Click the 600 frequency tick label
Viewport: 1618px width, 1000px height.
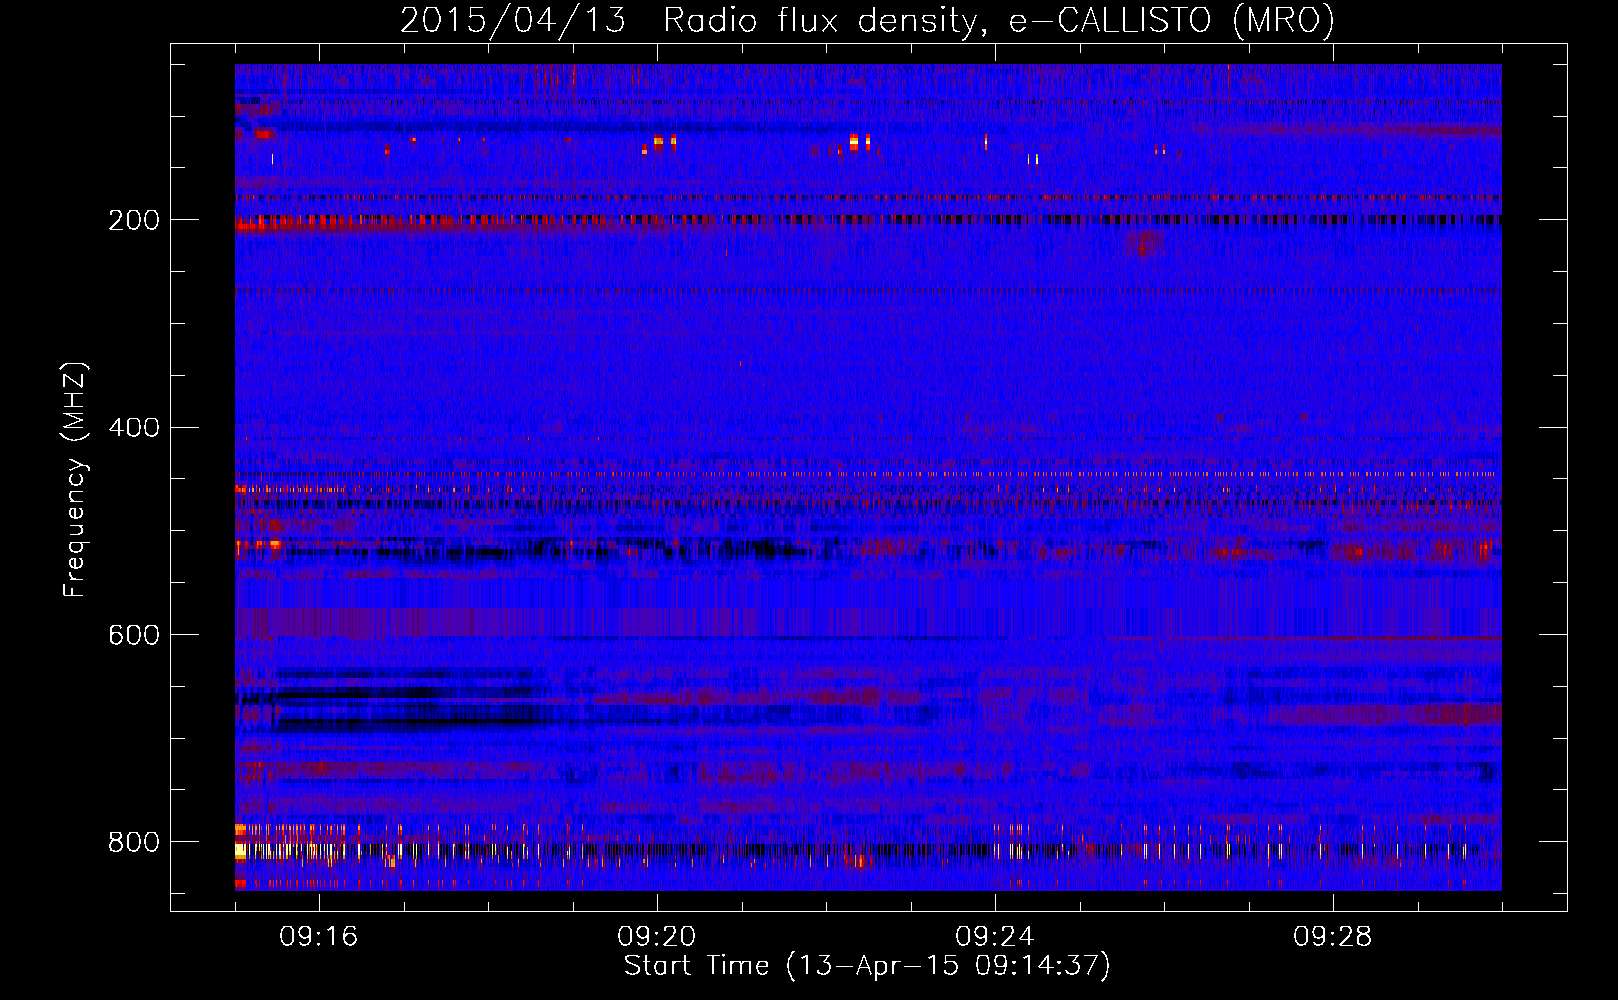[x=134, y=635]
